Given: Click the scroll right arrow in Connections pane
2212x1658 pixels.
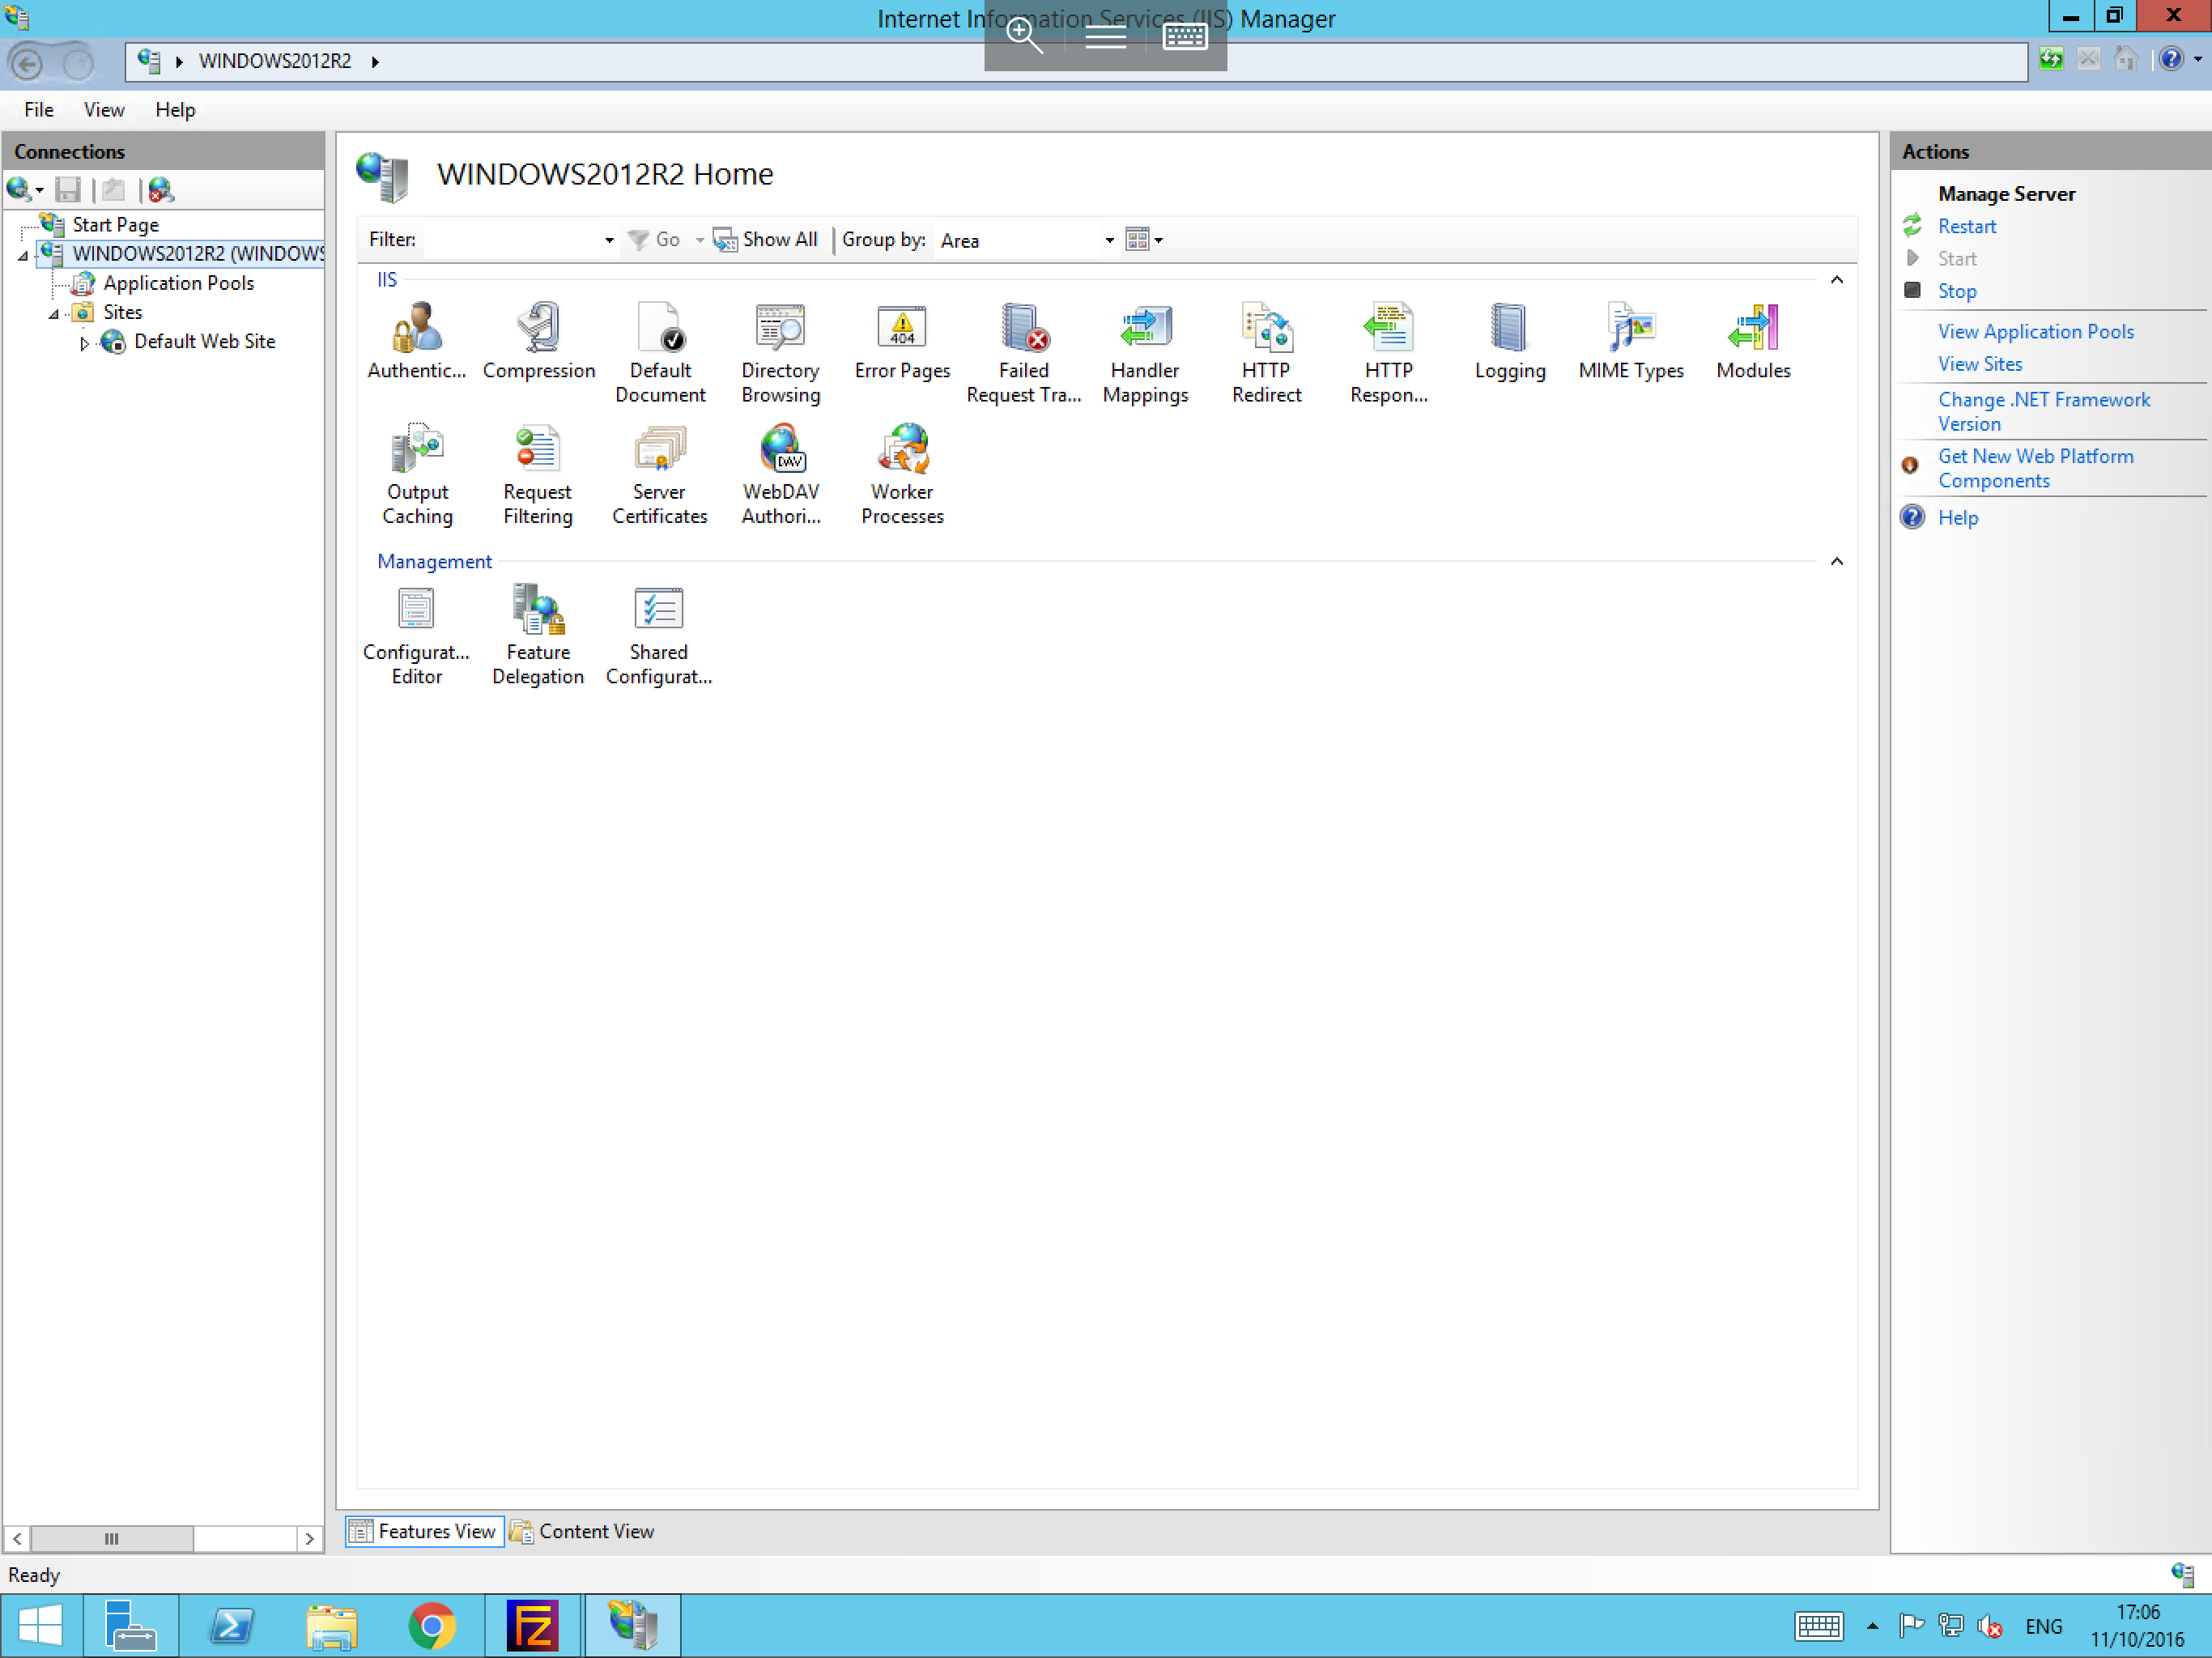Looking at the screenshot, I should [310, 1538].
